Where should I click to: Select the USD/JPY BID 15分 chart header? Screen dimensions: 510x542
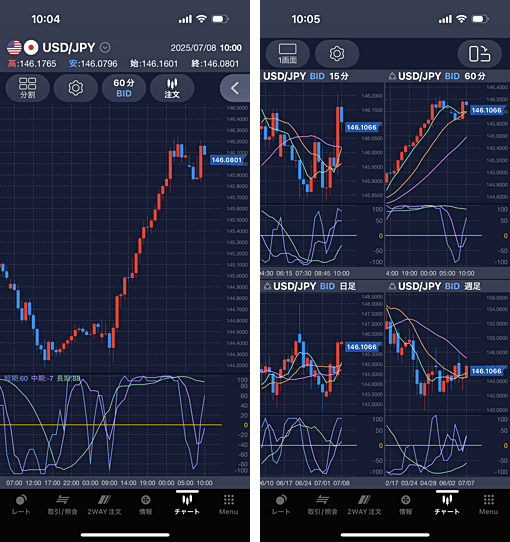306,76
